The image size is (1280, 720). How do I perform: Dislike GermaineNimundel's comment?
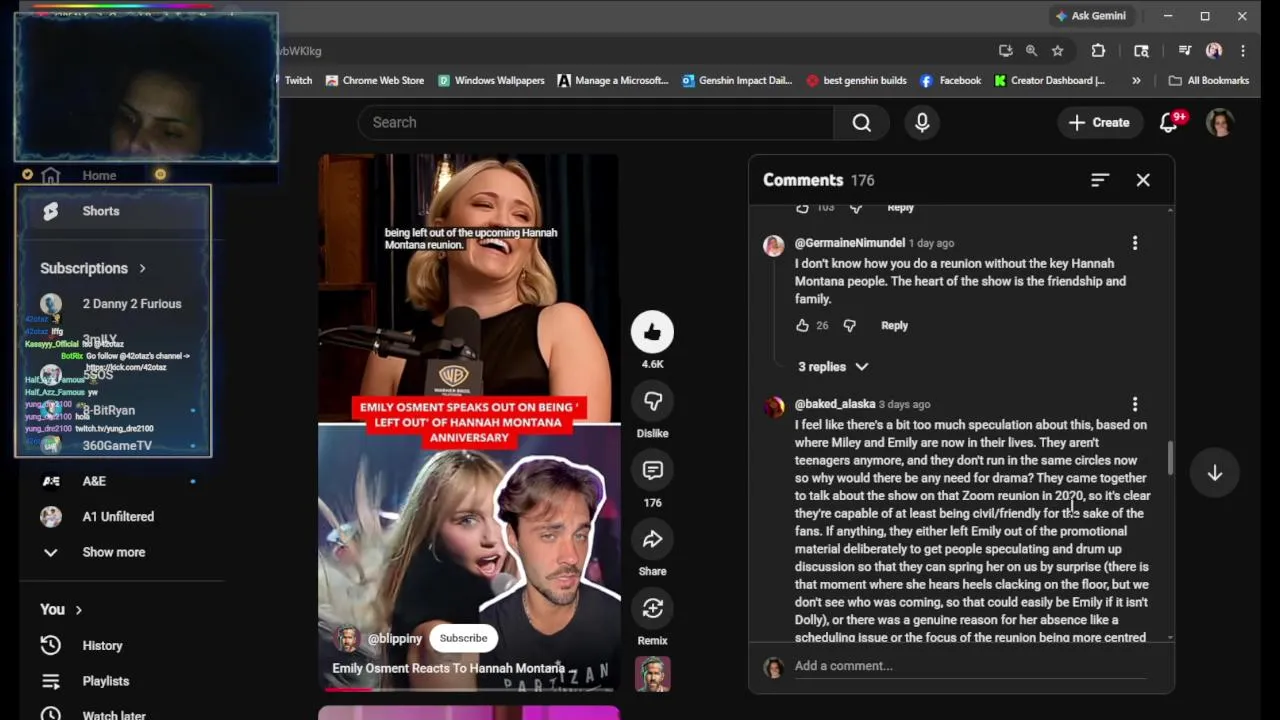click(849, 325)
